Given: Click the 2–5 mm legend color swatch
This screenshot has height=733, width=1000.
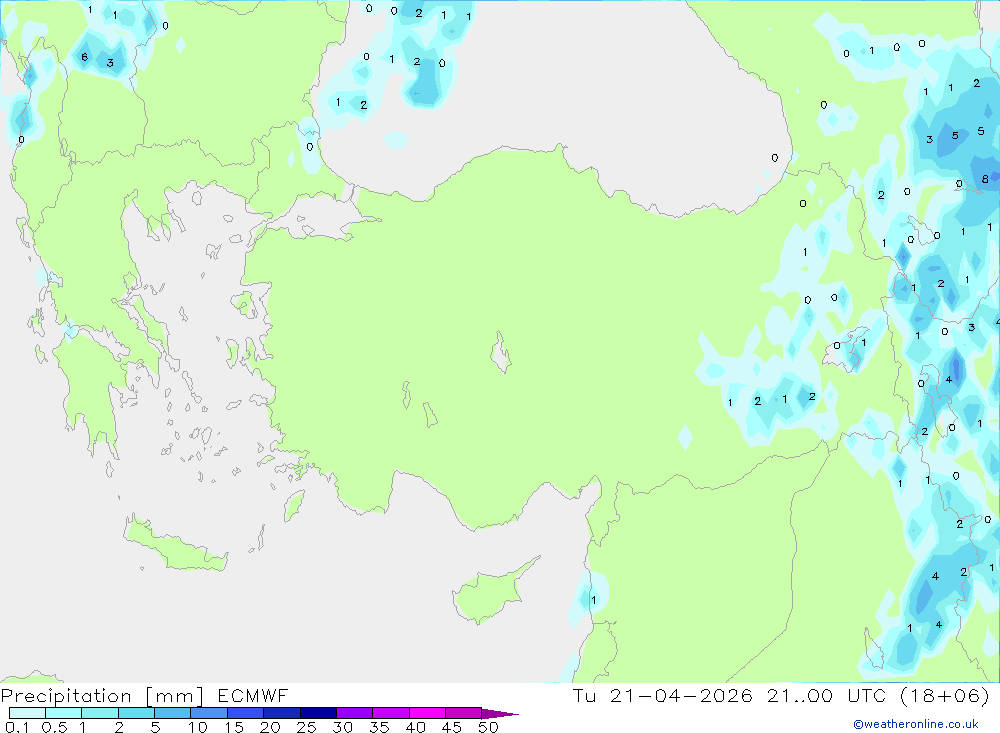Looking at the screenshot, I should coord(136,713).
